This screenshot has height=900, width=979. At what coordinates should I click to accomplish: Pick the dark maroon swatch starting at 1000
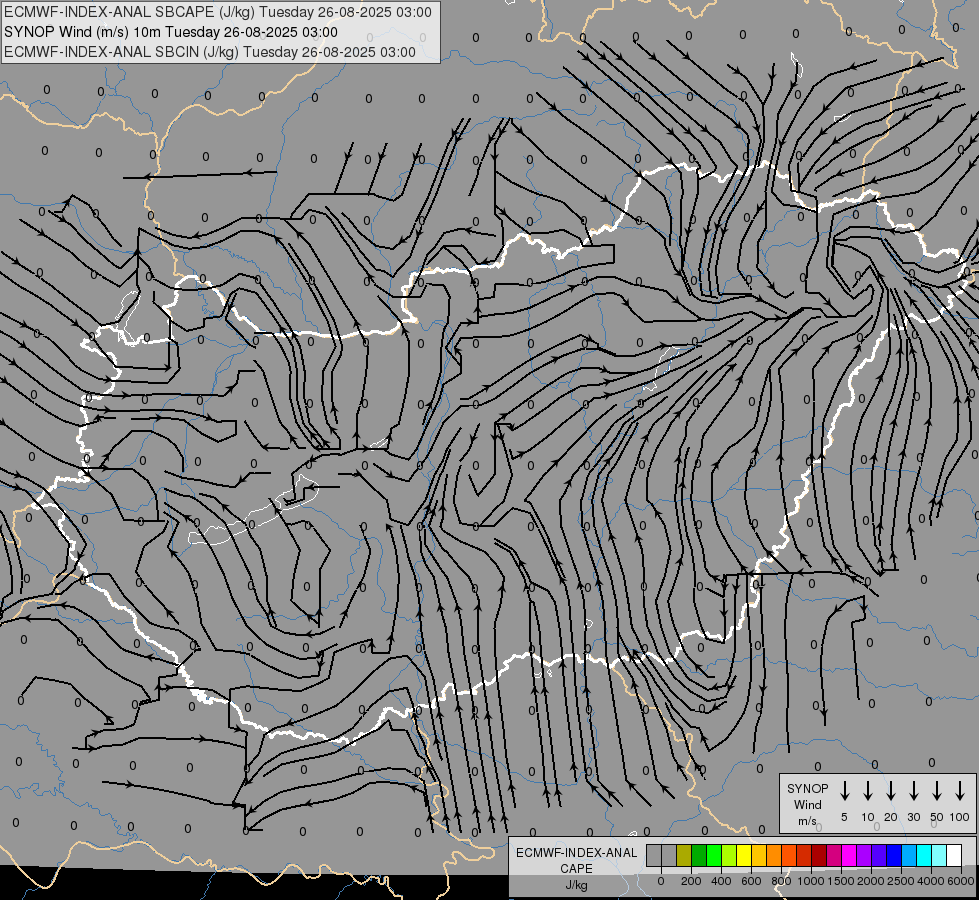coord(819,856)
